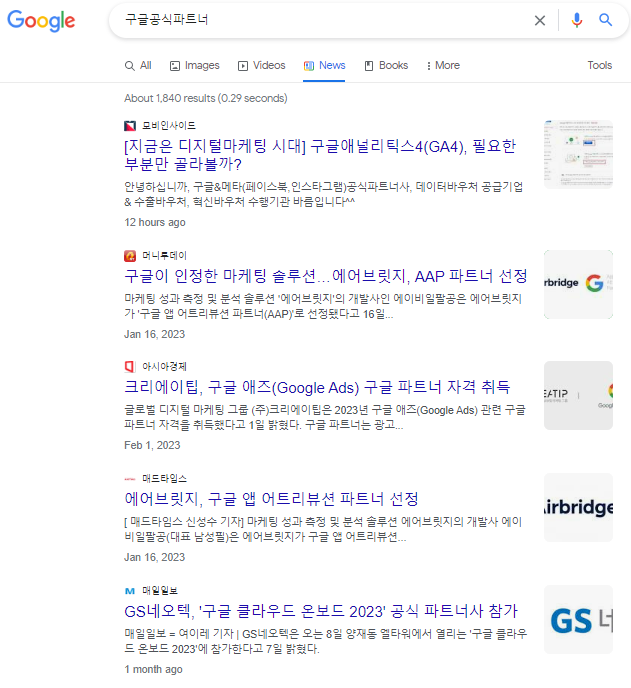This screenshot has width=631, height=688.
Task: Click snippet beginning 안녕하십니까, 구글&메타
Action: pos(324,194)
